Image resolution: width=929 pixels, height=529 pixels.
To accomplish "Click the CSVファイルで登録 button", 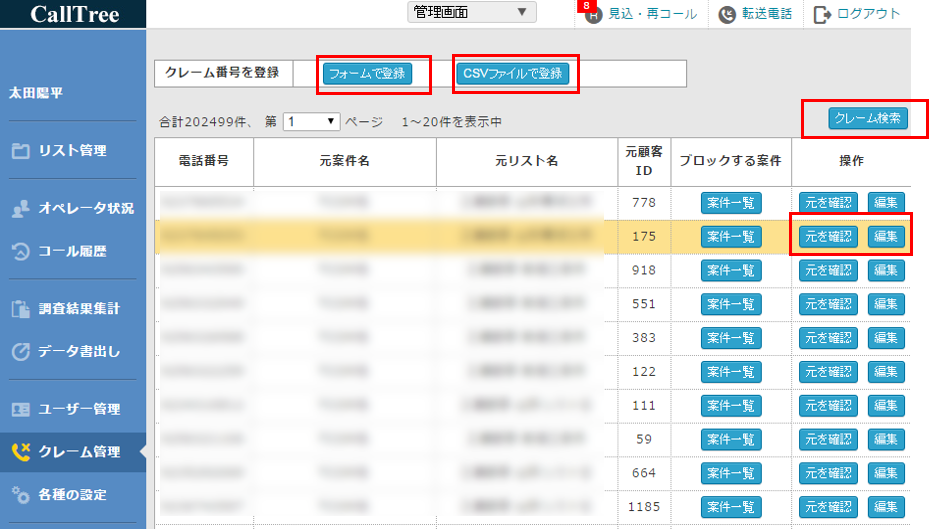I will click(512, 73).
